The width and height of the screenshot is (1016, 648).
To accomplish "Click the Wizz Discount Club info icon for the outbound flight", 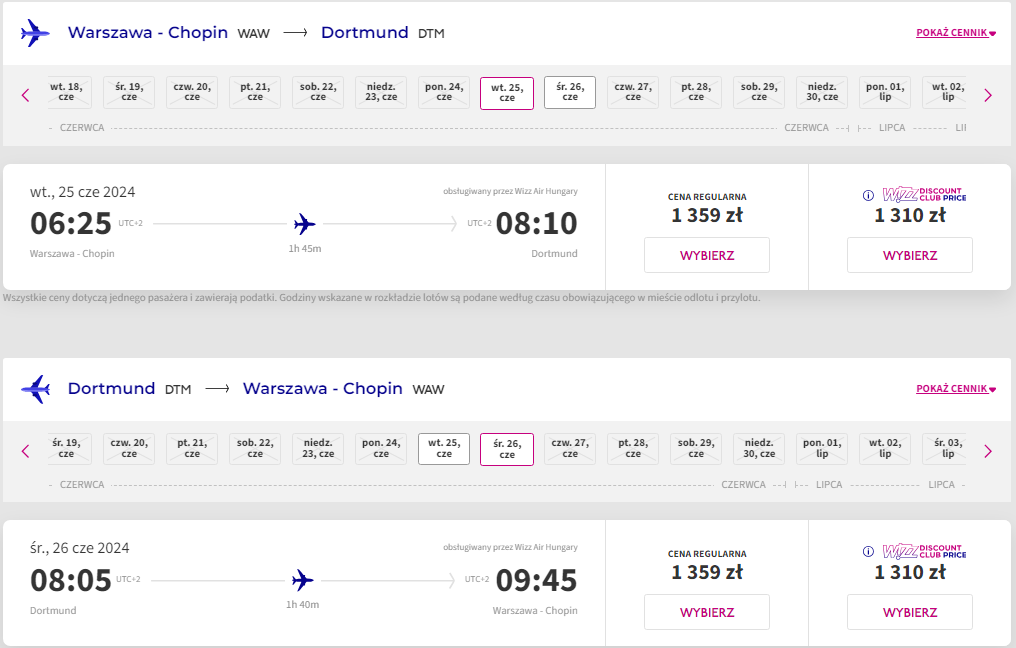I will click(868, 195).
